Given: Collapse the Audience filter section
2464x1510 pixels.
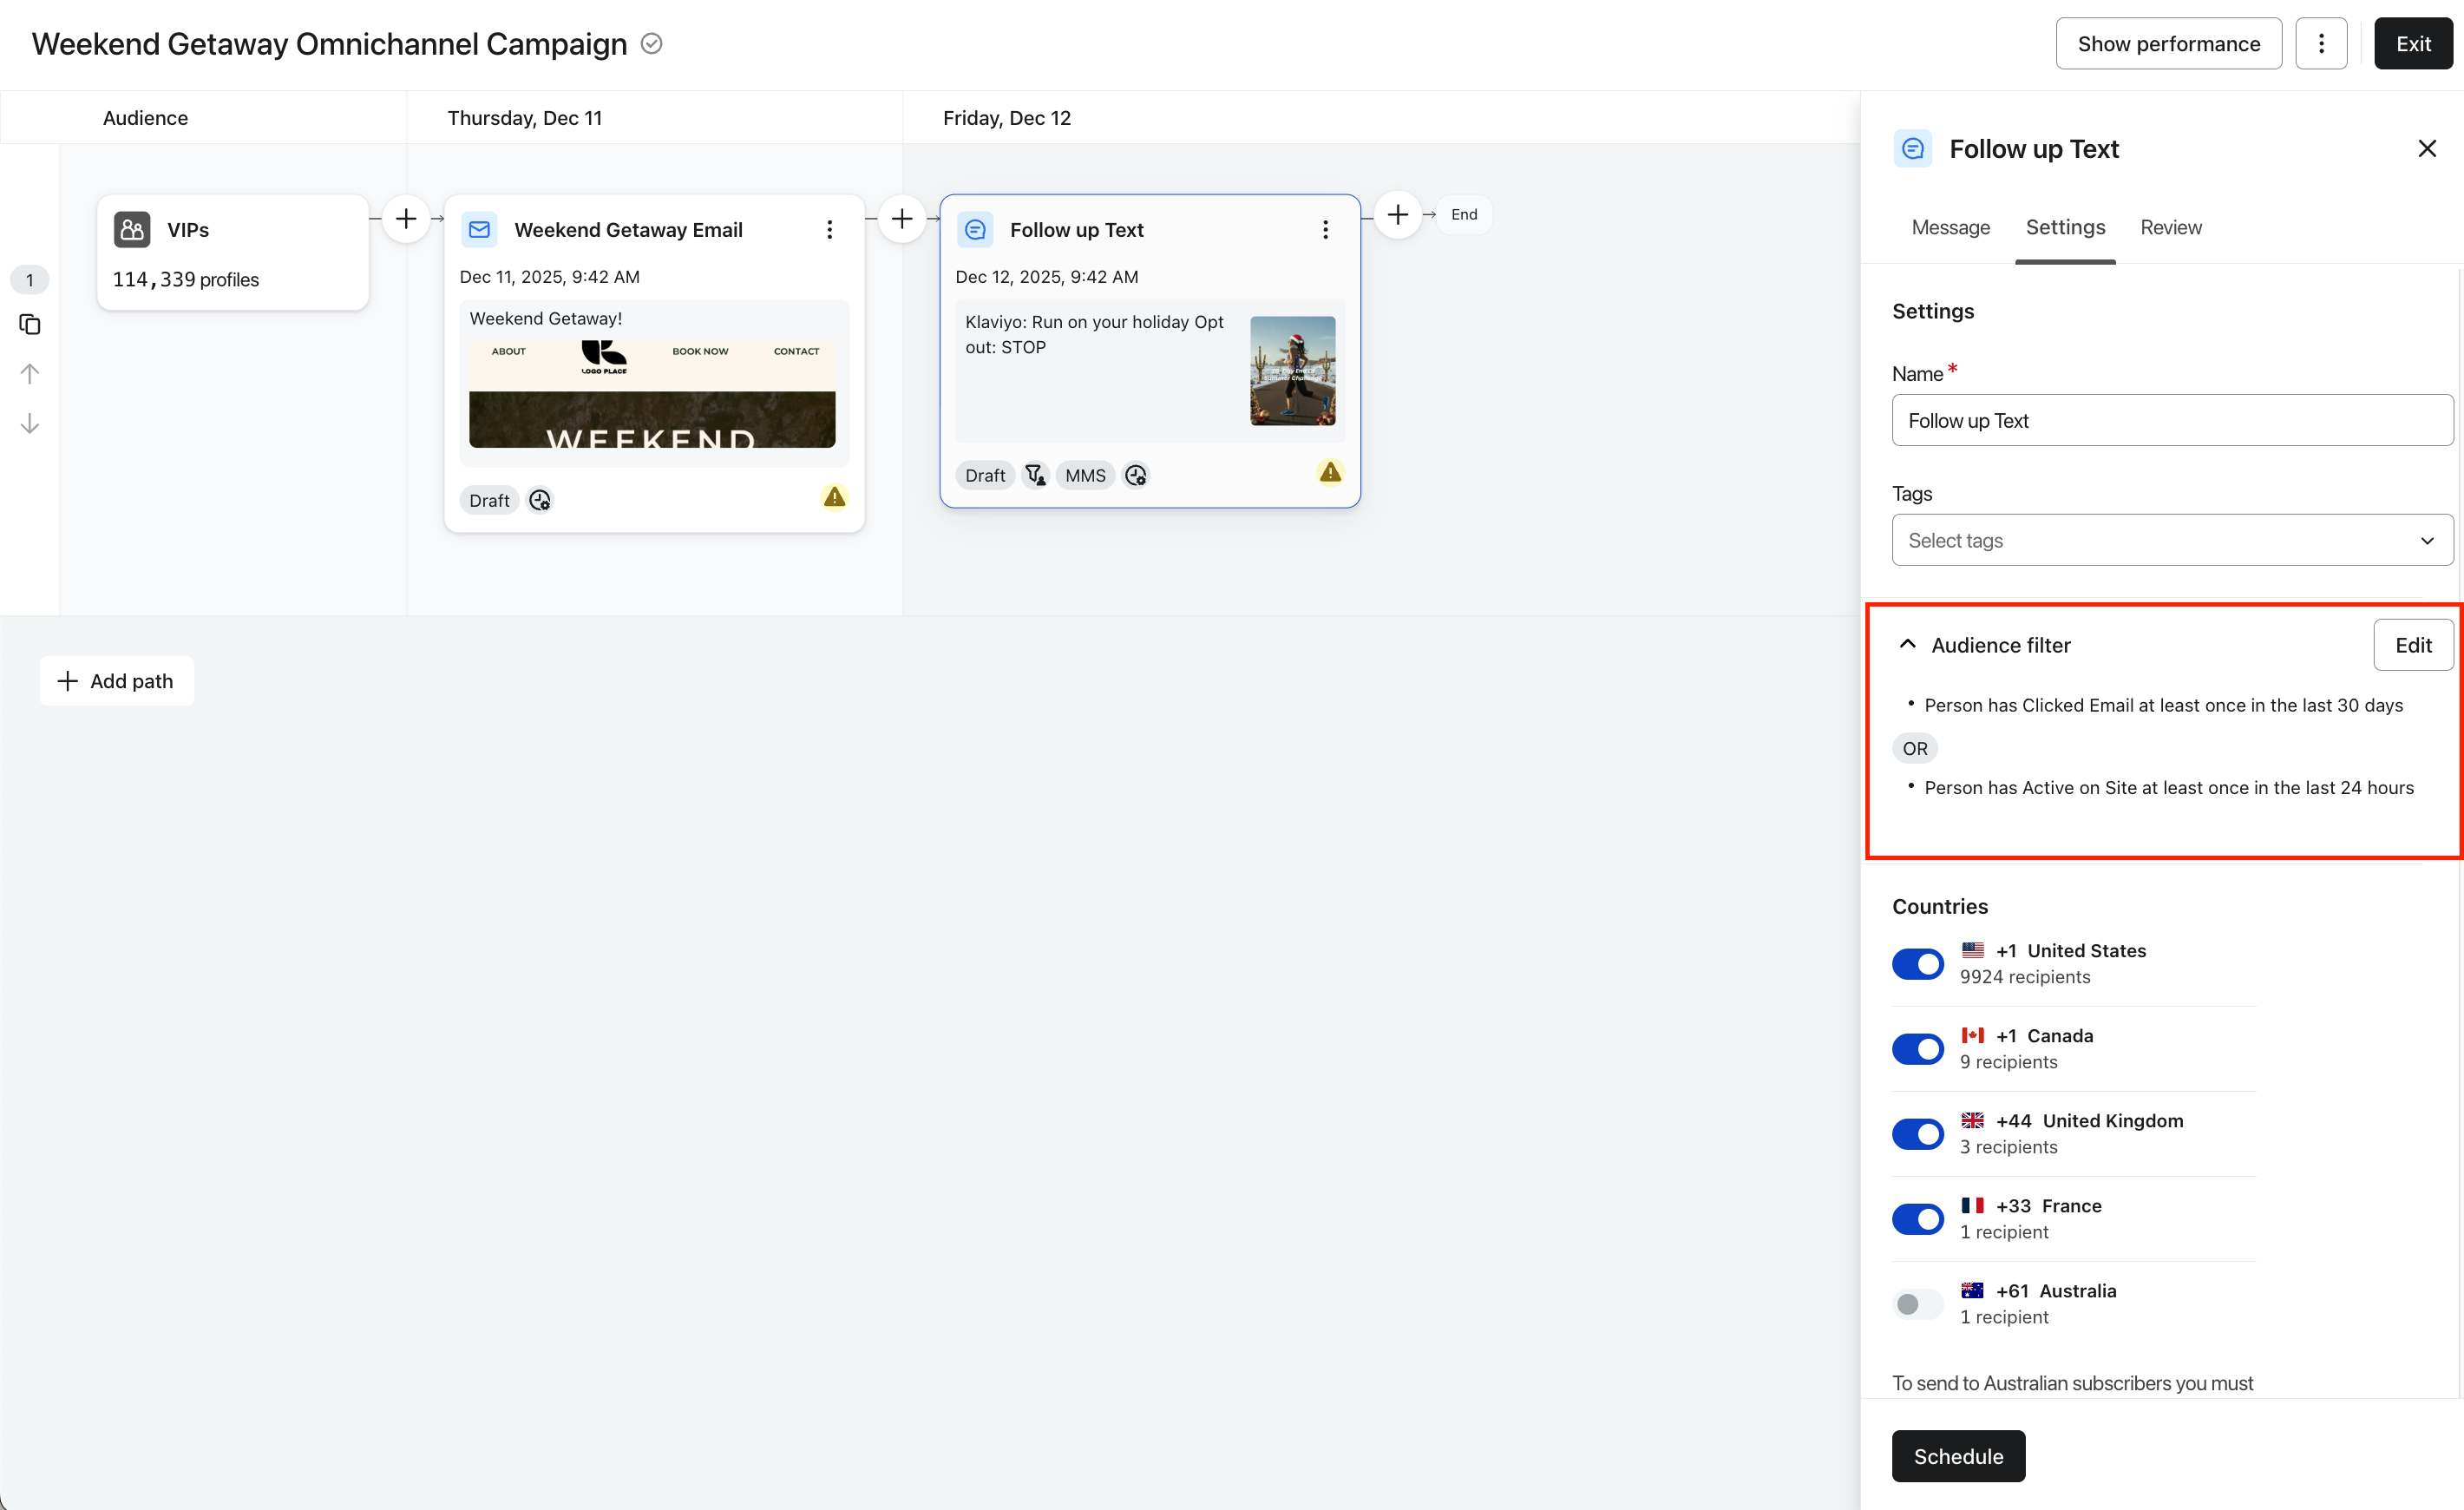Looking at the screenshot, I should [1907, 644].
